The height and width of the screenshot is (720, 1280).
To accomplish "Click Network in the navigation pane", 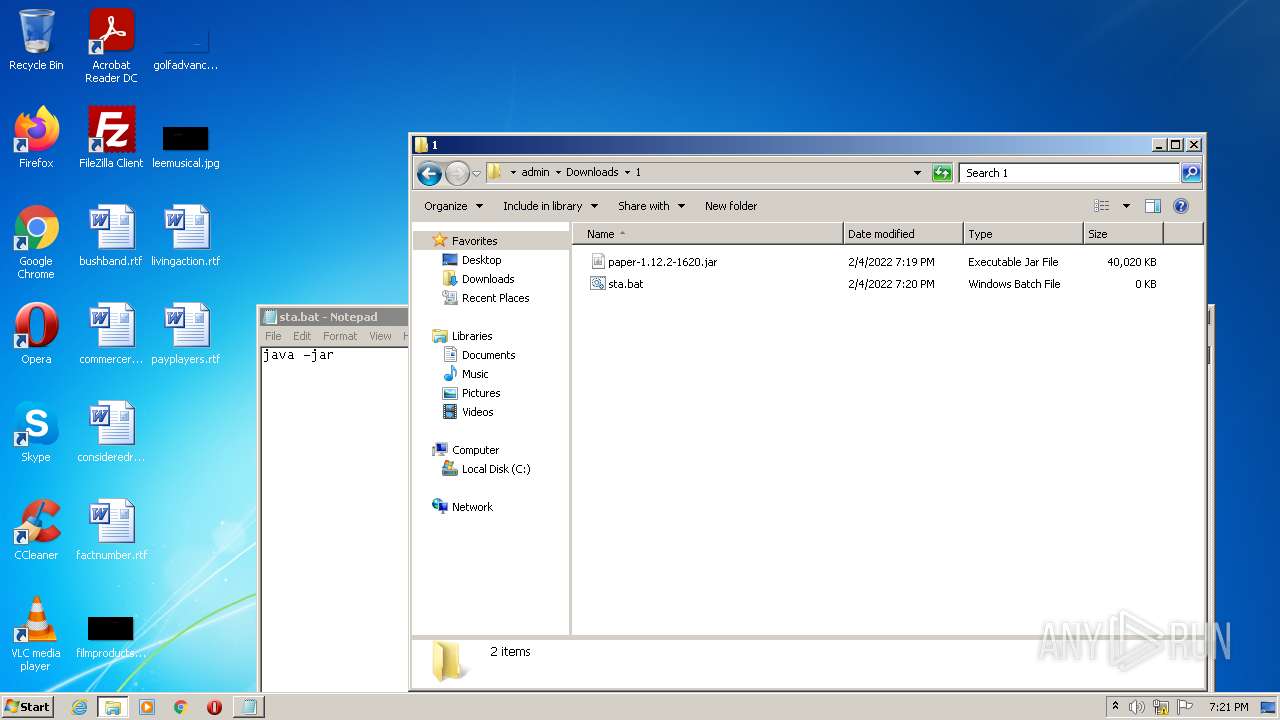I will coord(472,507).
